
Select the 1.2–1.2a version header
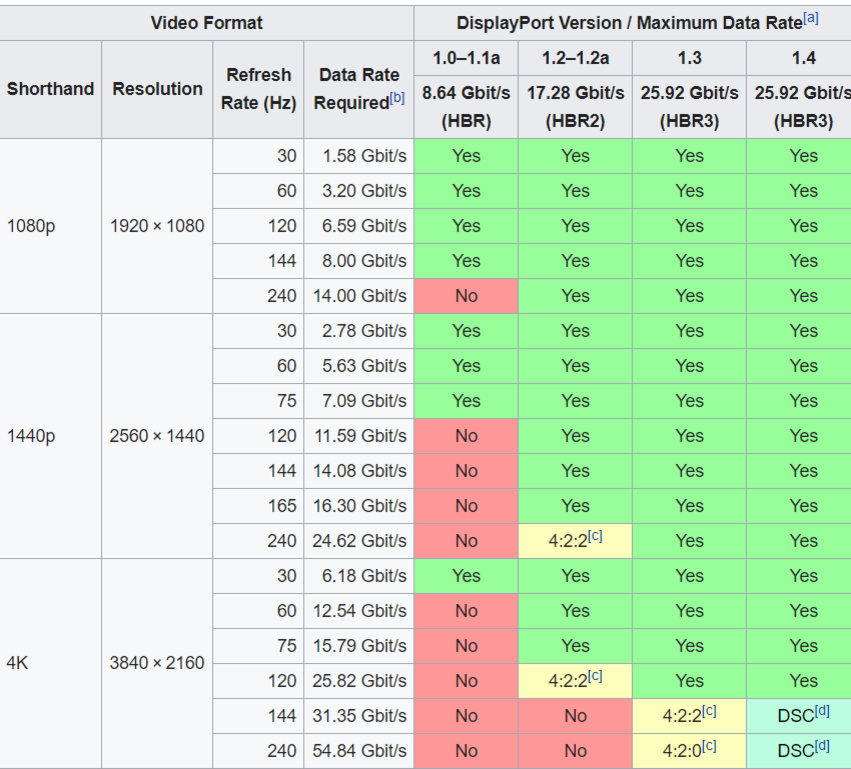[575, 58]
